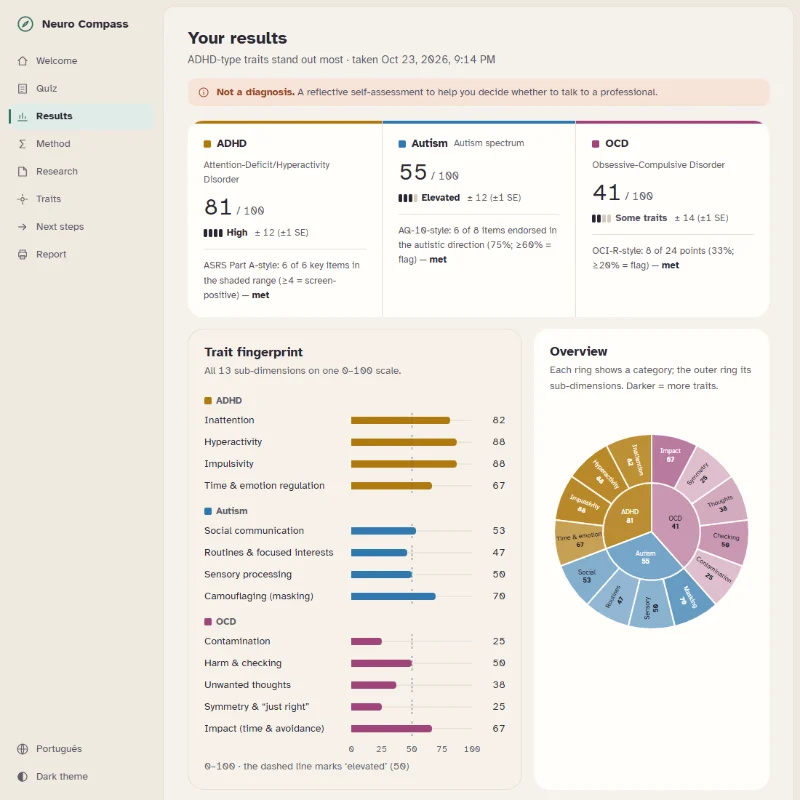The image size is (800, 800).
Task: Click the Impulsivity bar
Action: (x=404, y=464)
